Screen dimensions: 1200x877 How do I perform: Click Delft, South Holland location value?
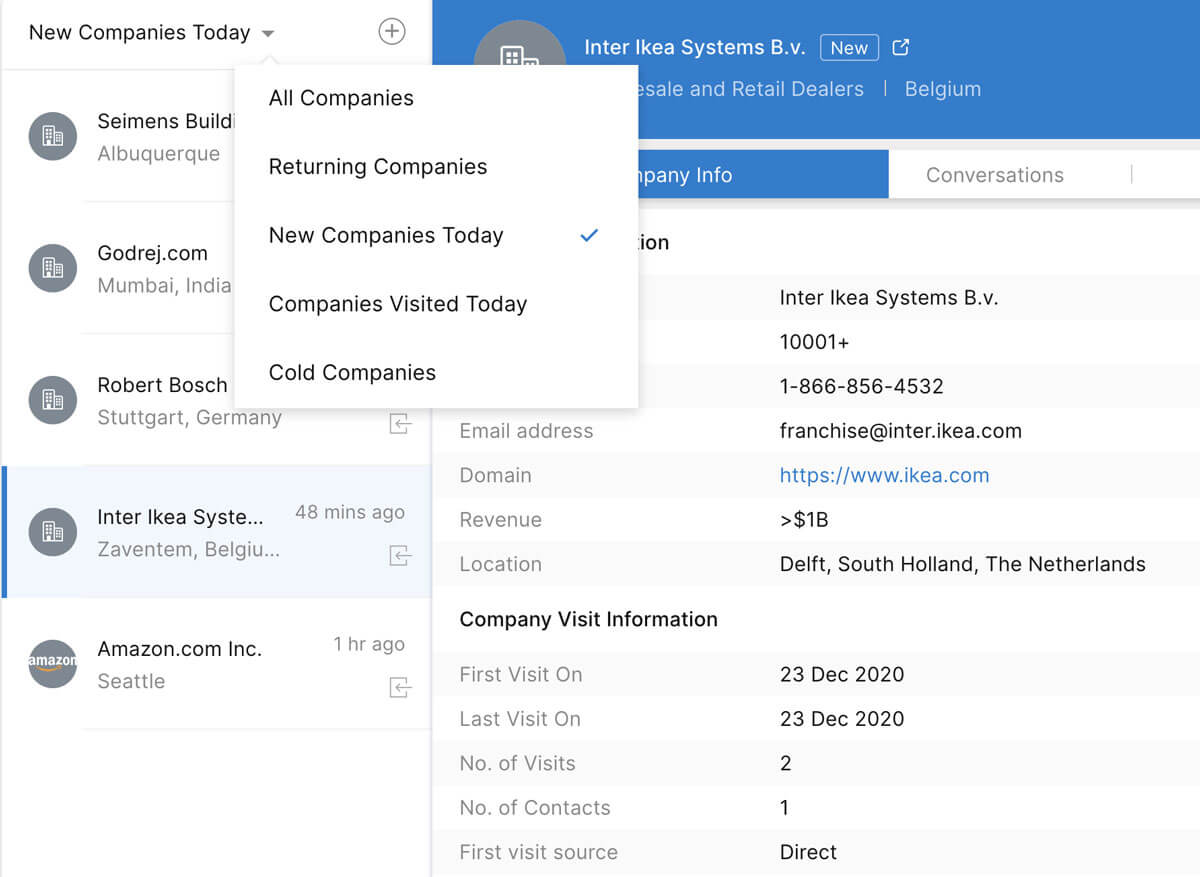click(962, 565)
